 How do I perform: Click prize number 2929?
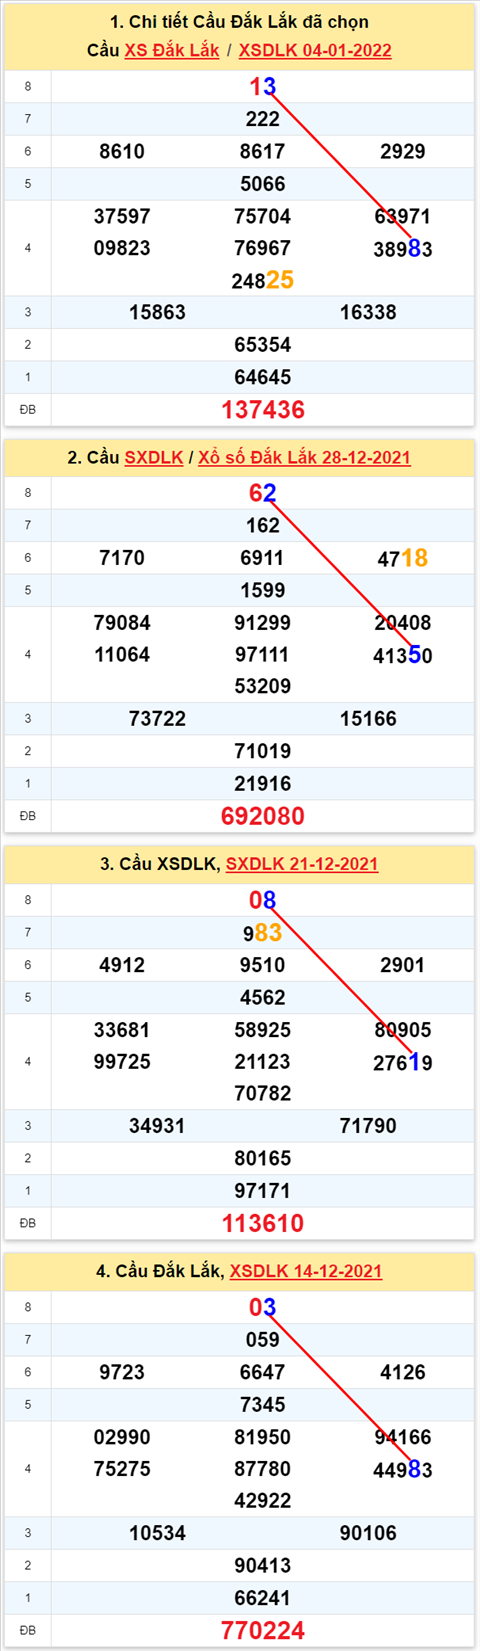(x=403, y=151)
